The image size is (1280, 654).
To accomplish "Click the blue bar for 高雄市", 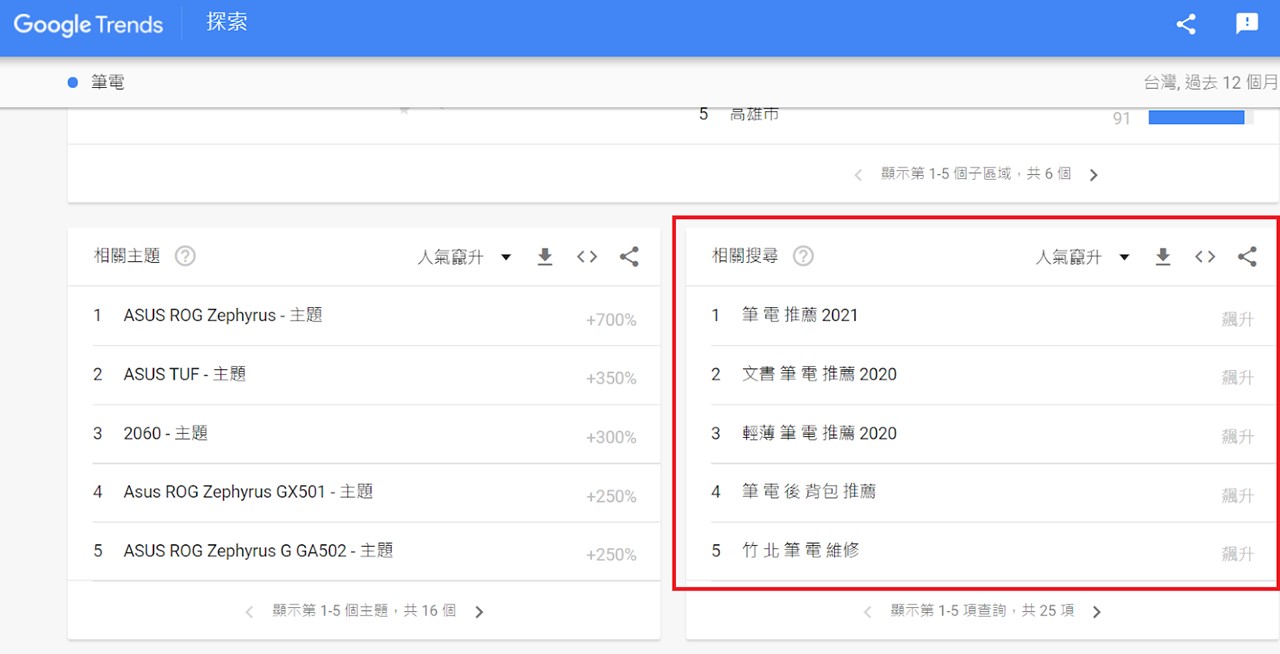I will (1196, 117).
